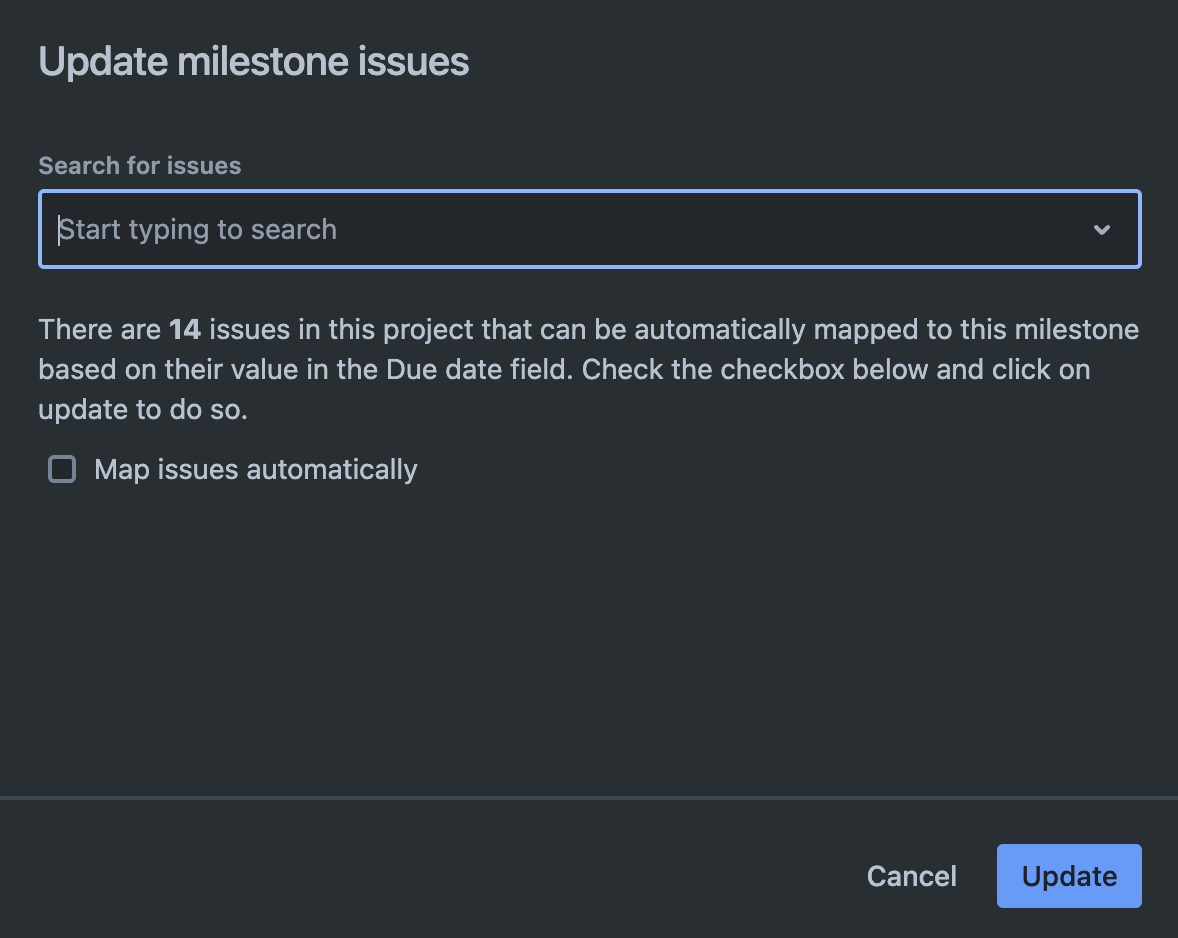1178x938 pixels.
Task: Cancel the milestone update dialog
Action: [x=911, y=876]
